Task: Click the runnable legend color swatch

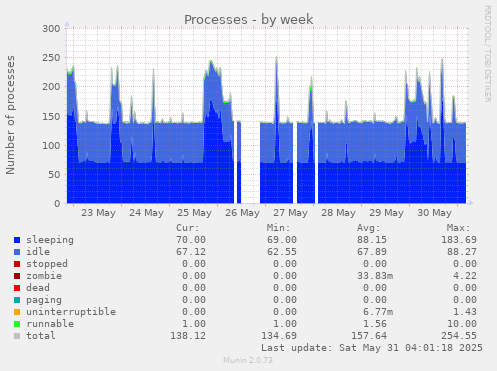Action: point(17,324)
